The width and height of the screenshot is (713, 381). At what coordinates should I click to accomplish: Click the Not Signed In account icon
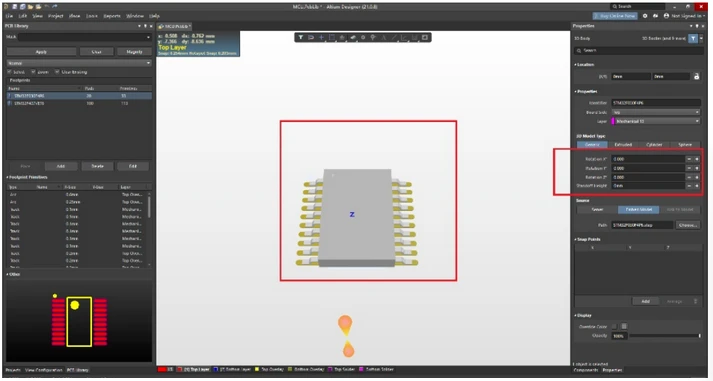point(667,16)
